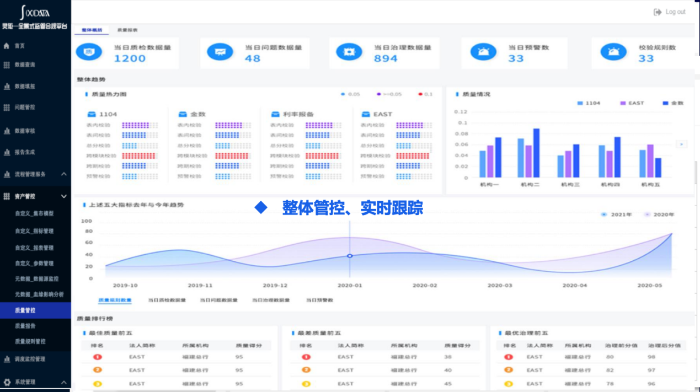Click the Log out link text

(675, 12)
